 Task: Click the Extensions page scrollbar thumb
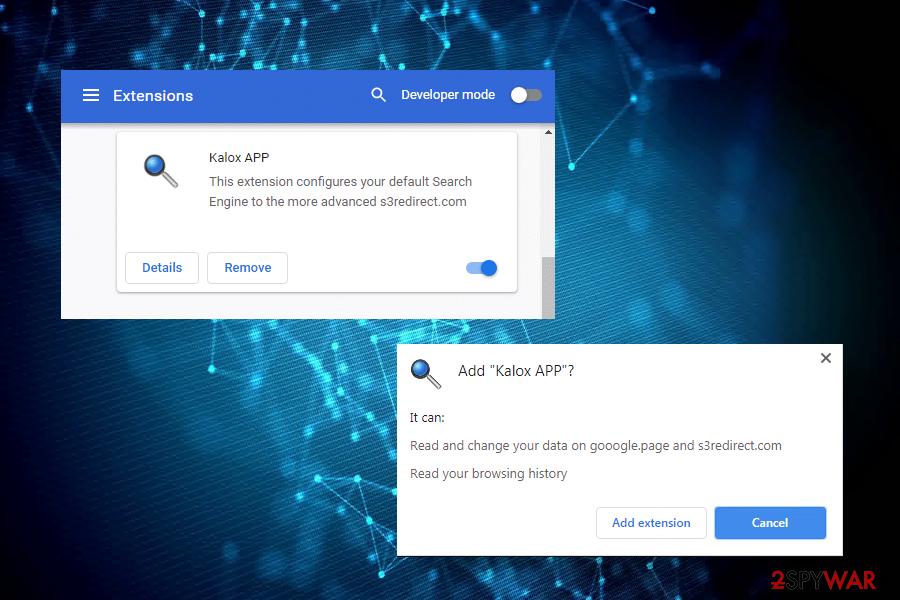click(548, 287)
